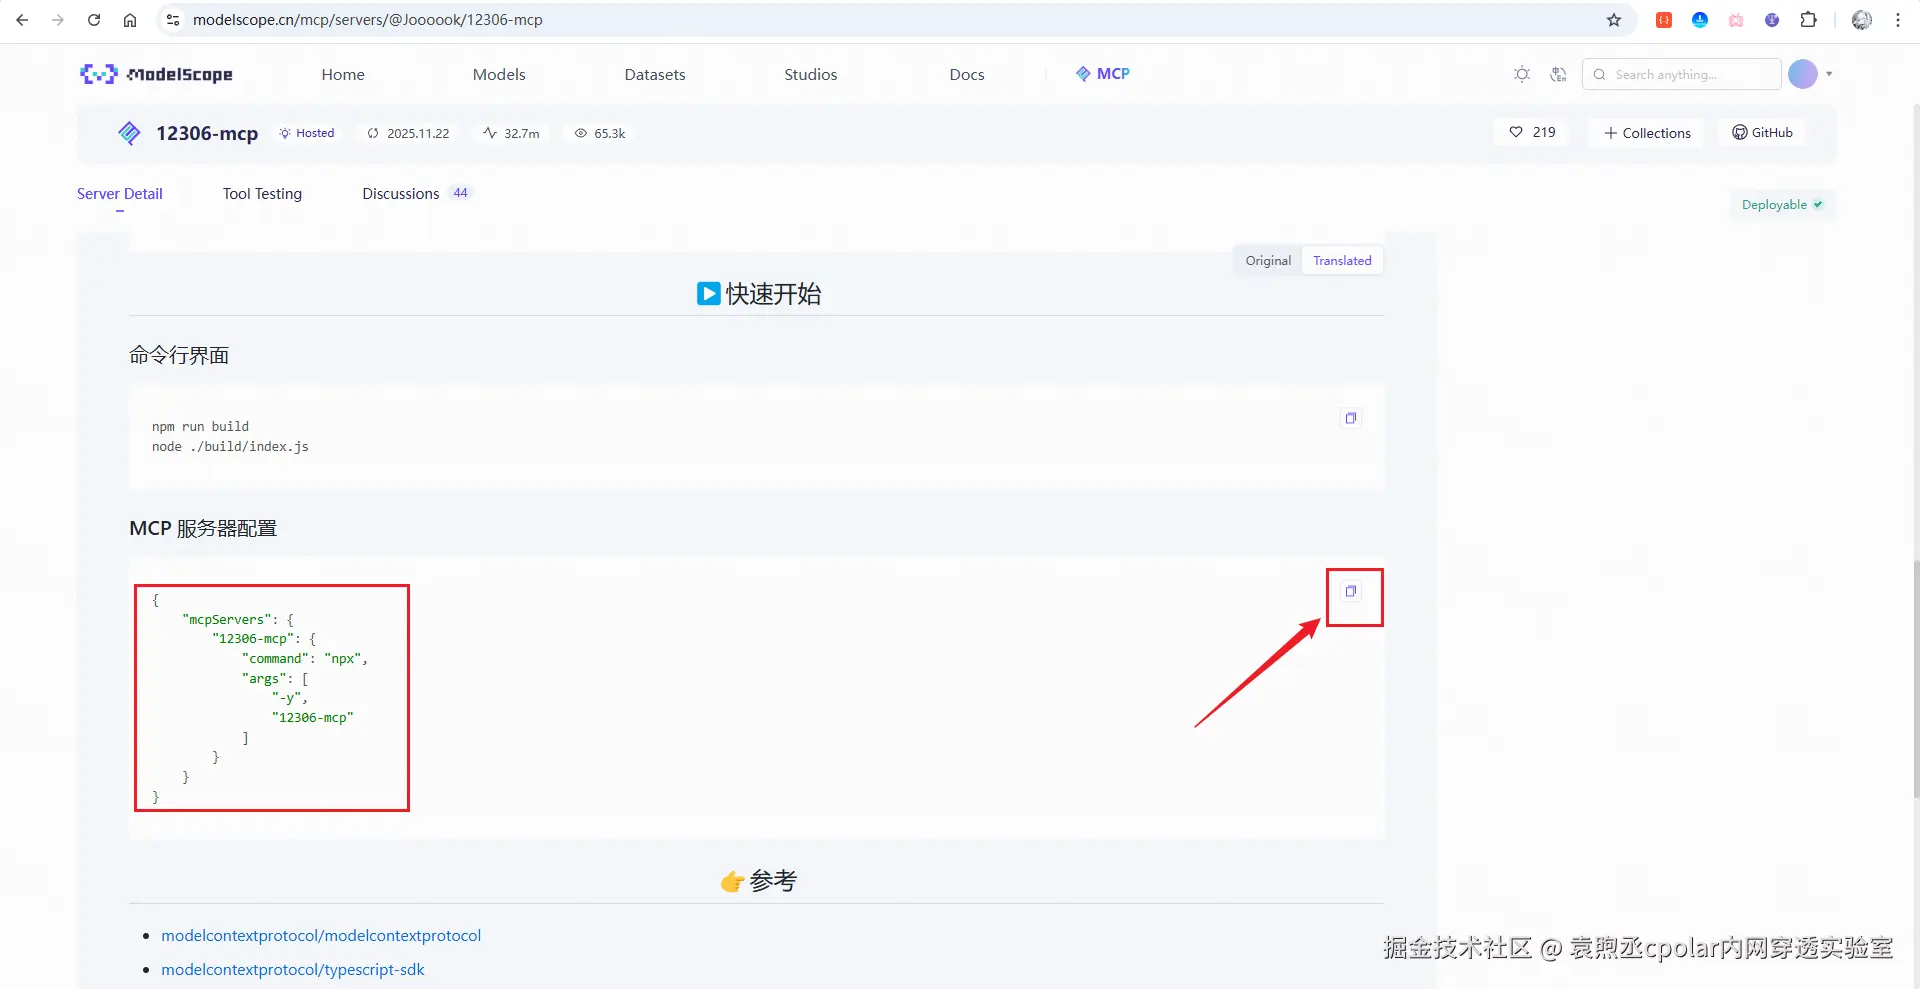Click the page vertical scrollbar

coord(1915,680)
